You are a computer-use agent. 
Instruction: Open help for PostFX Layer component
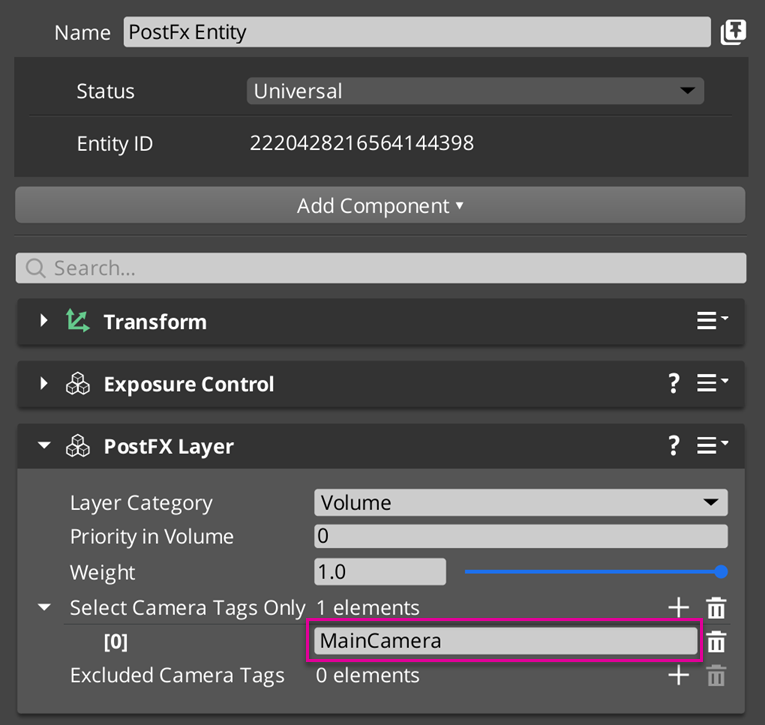tap(674, 446)
